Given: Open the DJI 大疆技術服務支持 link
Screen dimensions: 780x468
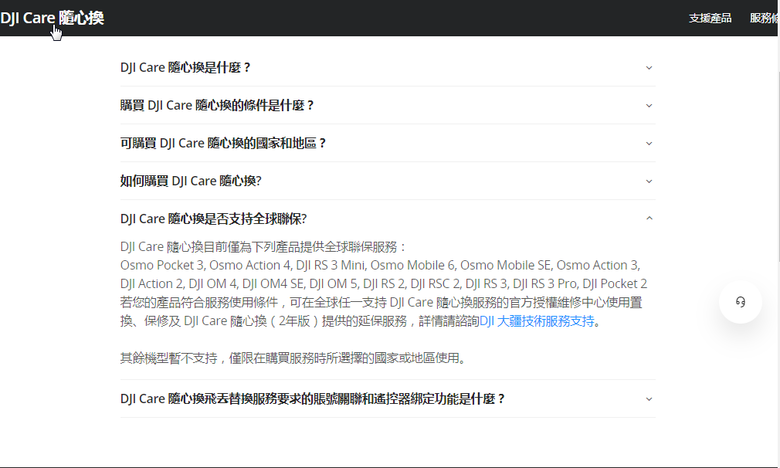Looking at the screenshot, I should click(x=537, y=321).
